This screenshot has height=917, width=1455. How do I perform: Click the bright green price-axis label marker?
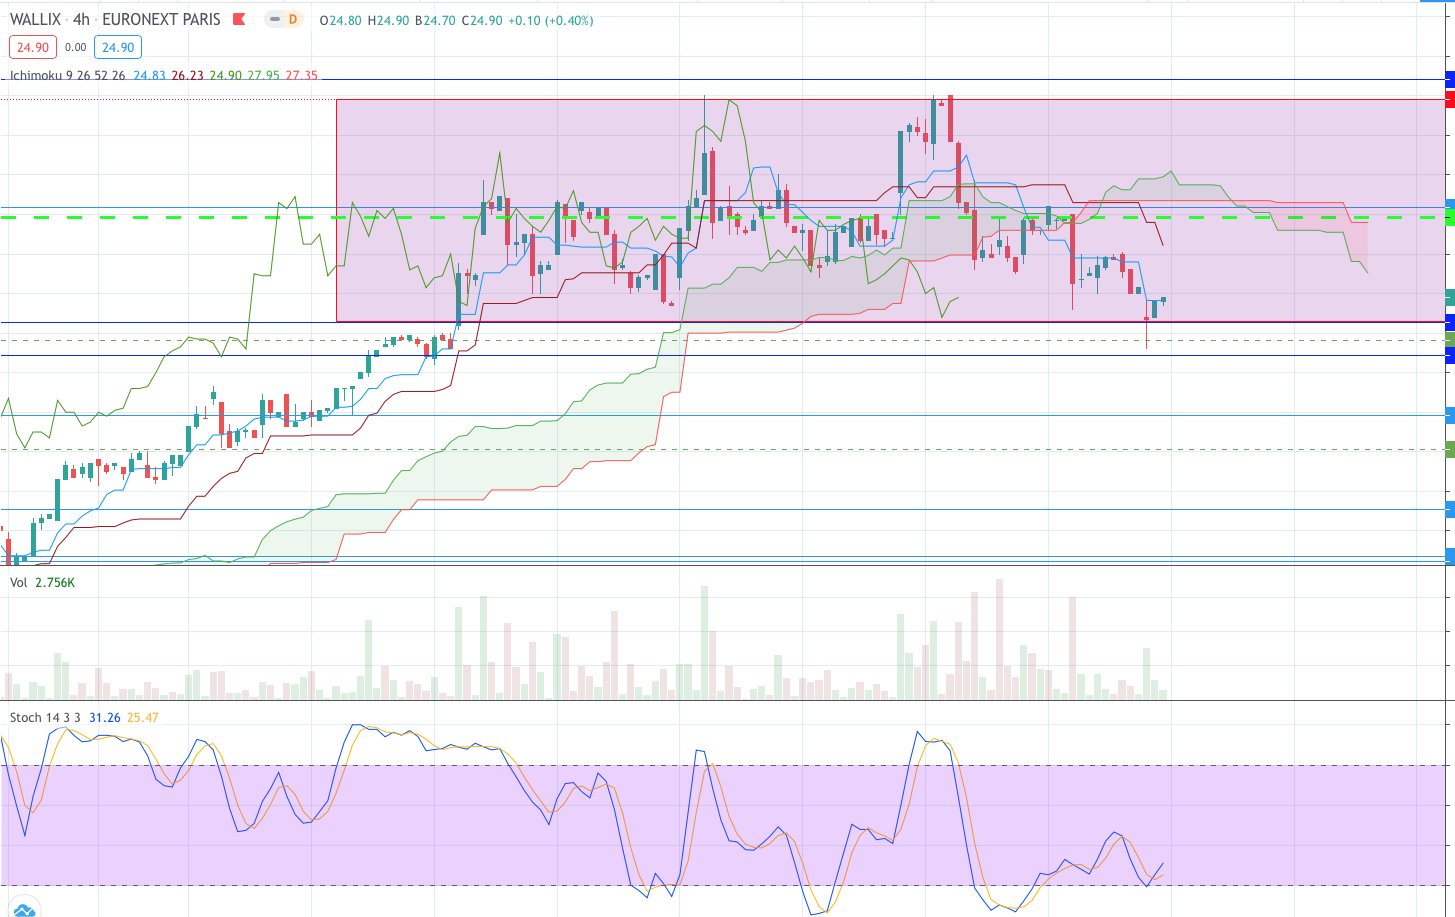pos(1450,217)
